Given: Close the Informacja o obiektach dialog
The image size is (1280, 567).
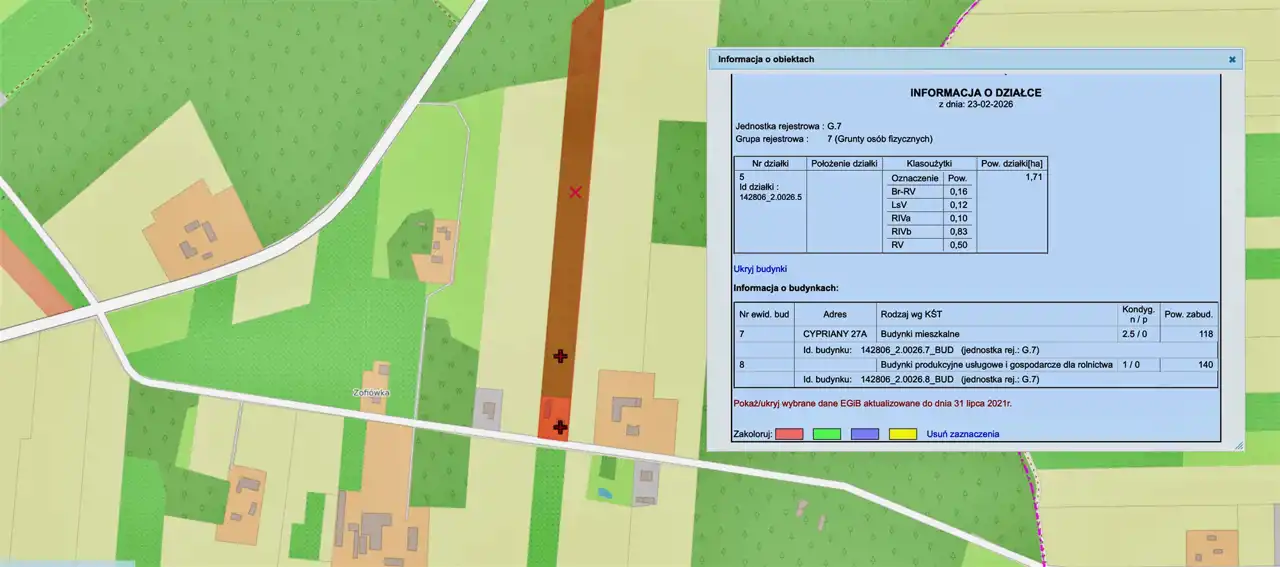Looking at the screenshot, I should (x=1232, y=59).
